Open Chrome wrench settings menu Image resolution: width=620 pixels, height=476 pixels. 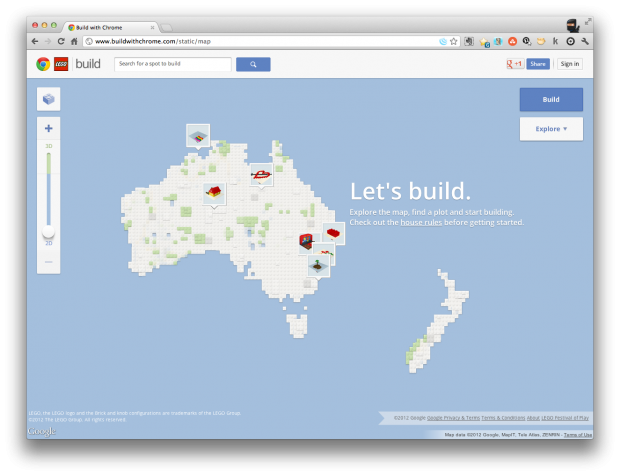coord(585,41)
